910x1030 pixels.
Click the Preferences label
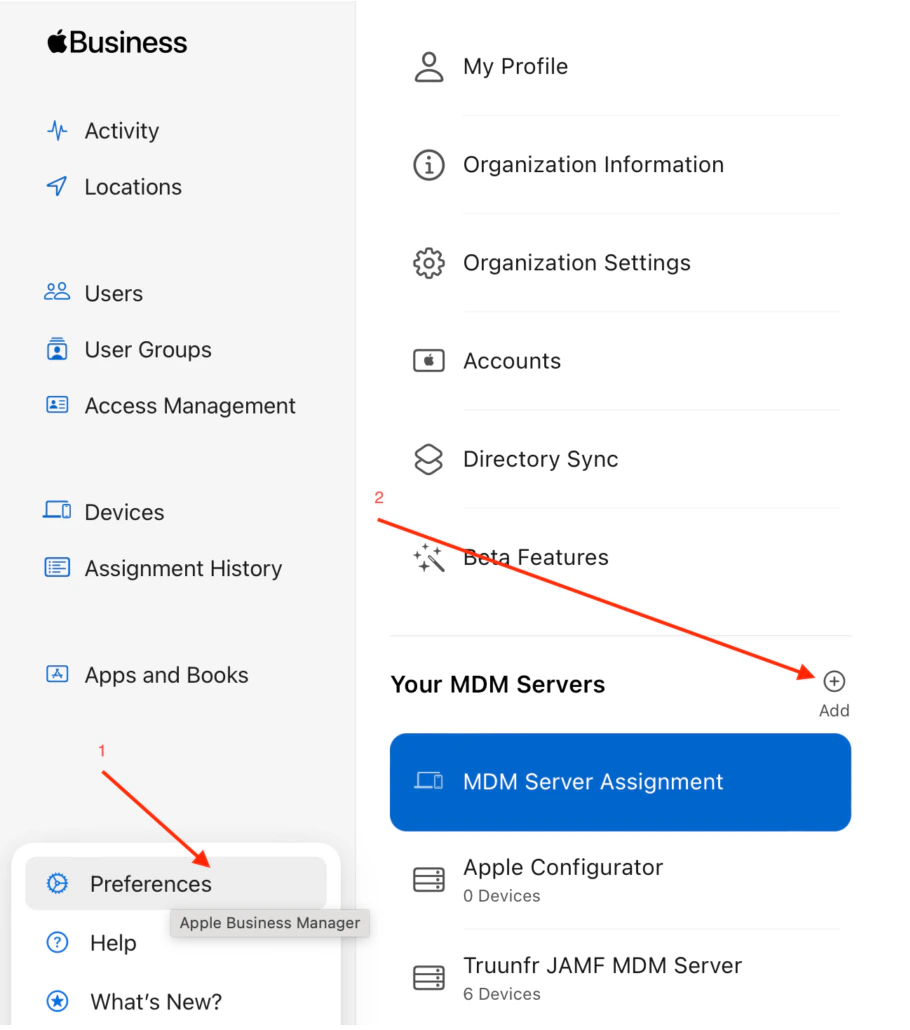click(150, 884)
